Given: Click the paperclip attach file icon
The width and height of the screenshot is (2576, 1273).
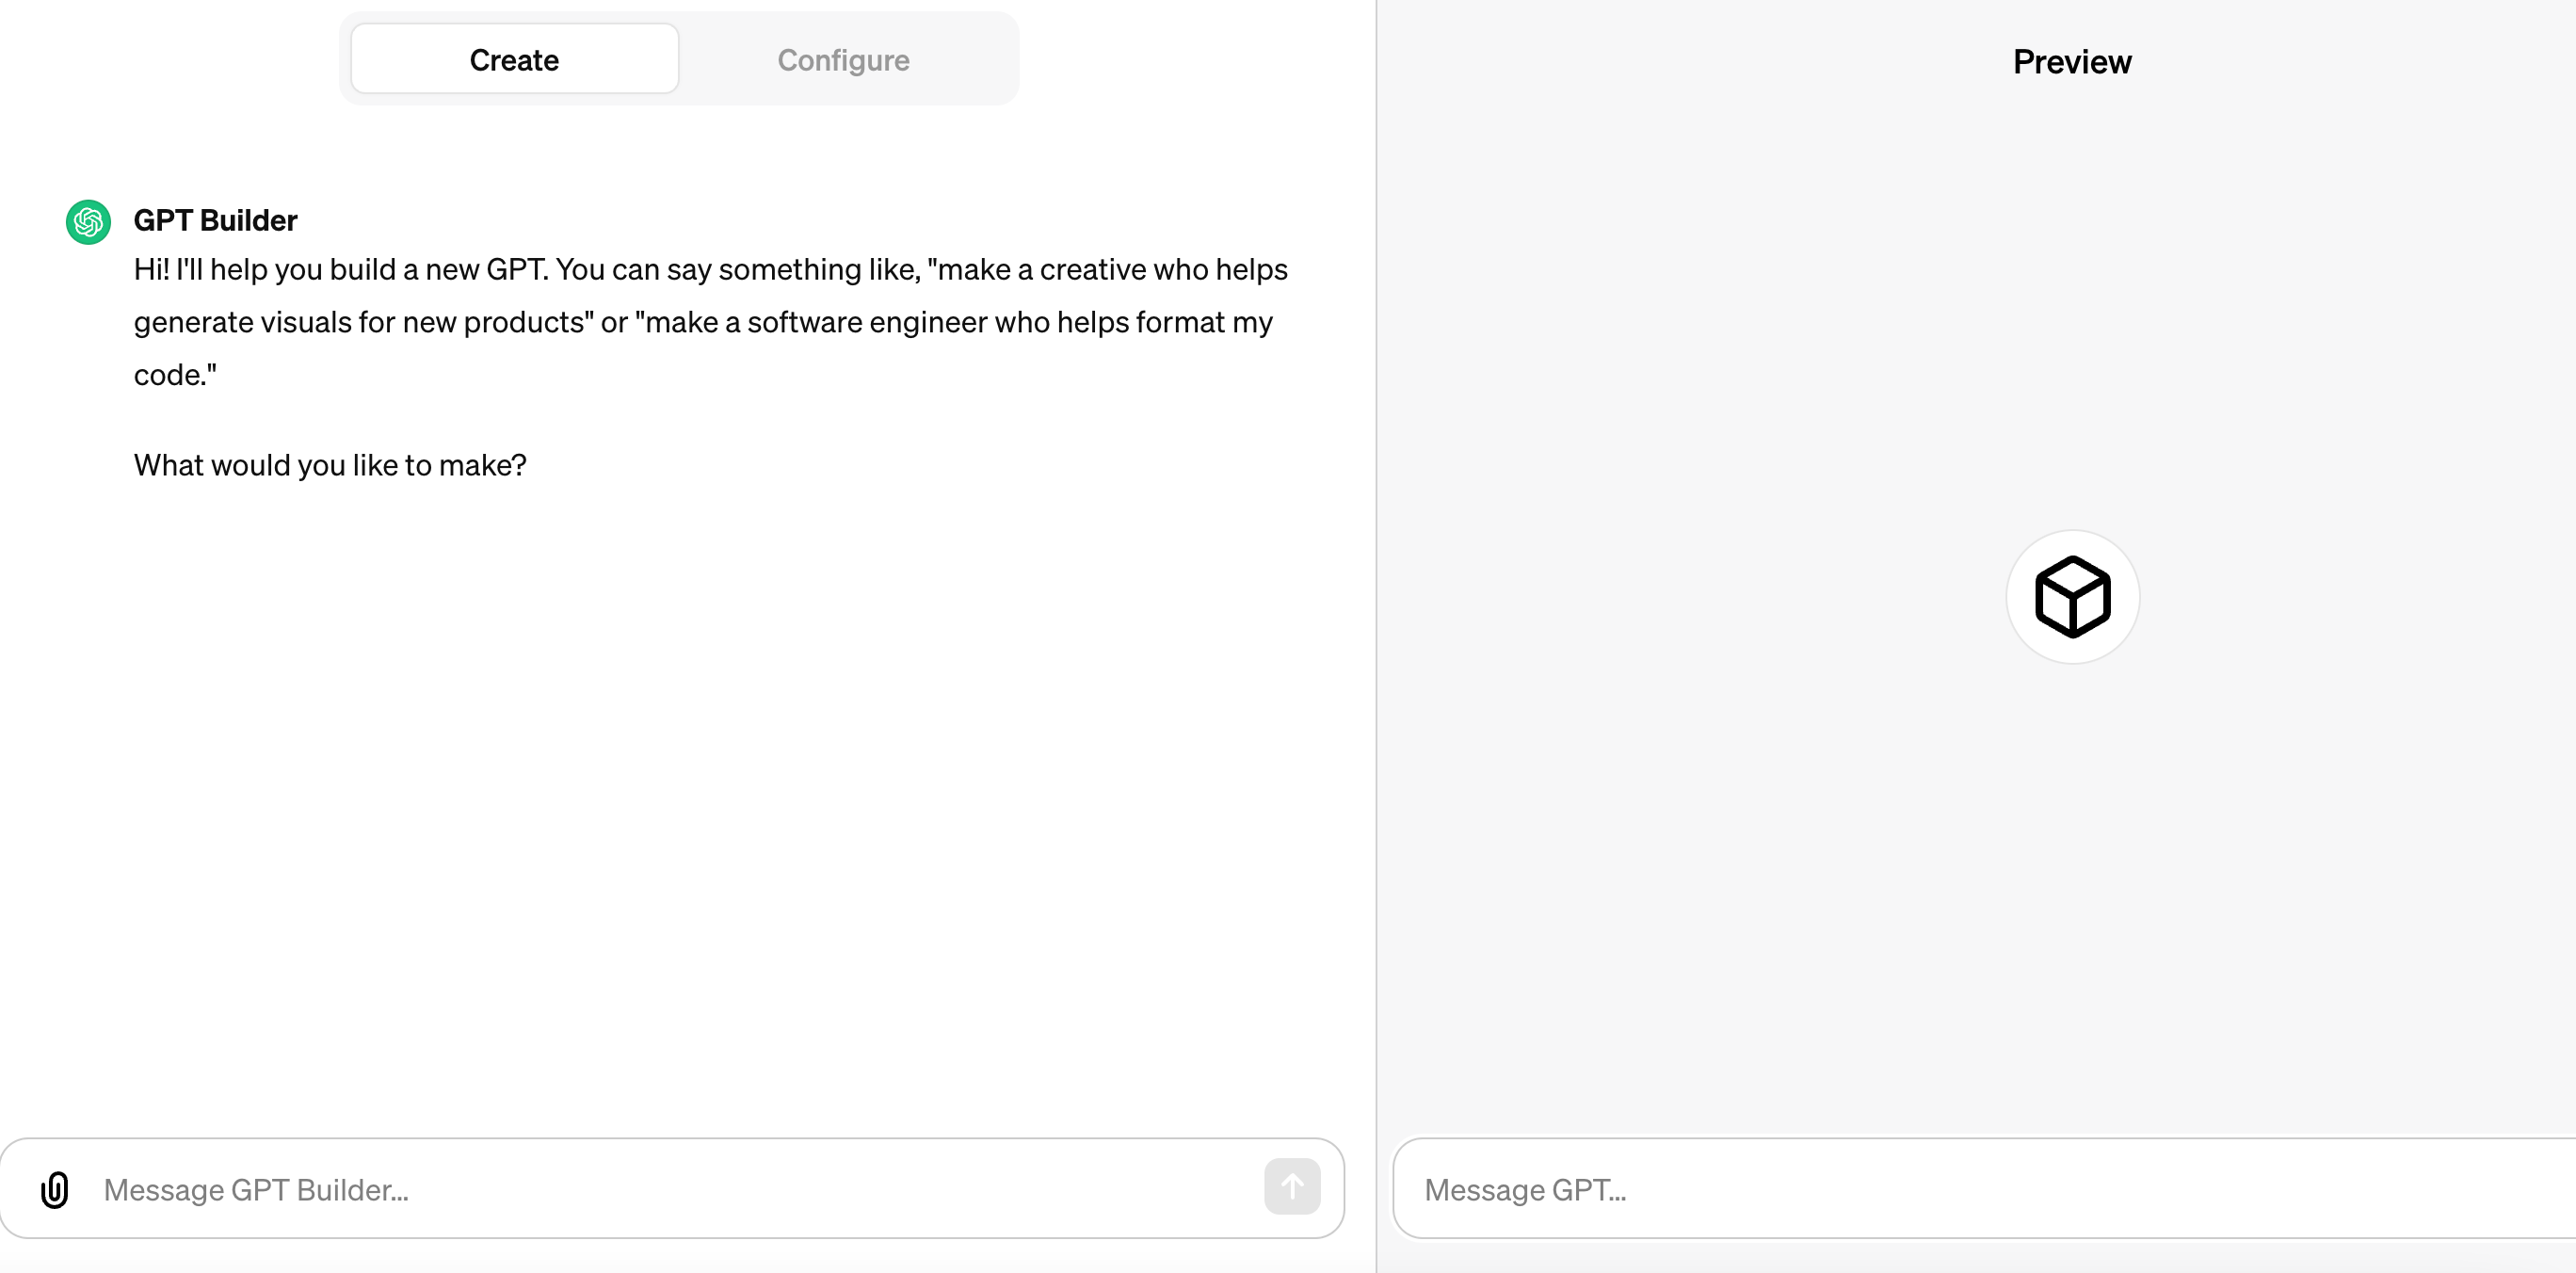Looking at the screenshot, I should coord(55,1189).
